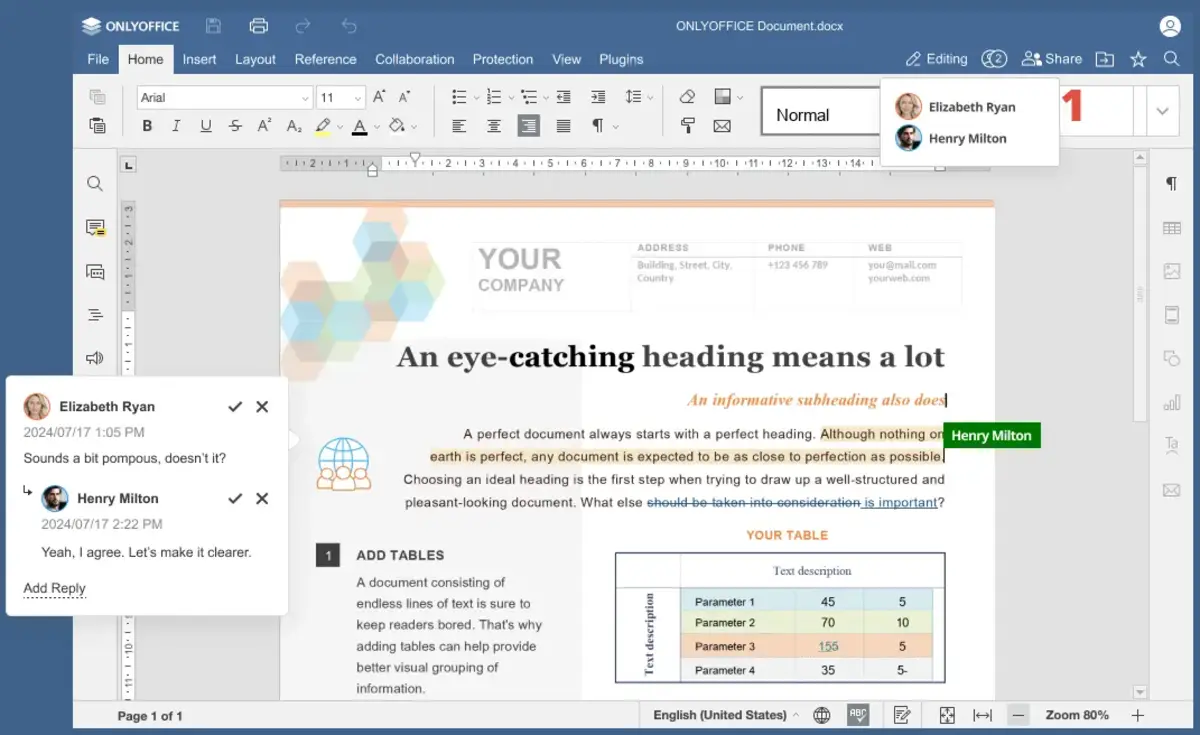Screen dimensions: 1200x735
Task: Clear text style with eraser icon
Action: pos(687,97)
